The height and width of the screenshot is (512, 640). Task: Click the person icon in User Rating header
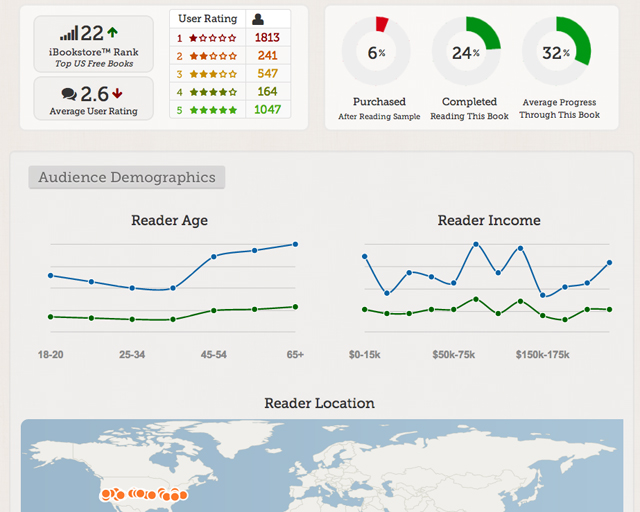pos(258,19)
